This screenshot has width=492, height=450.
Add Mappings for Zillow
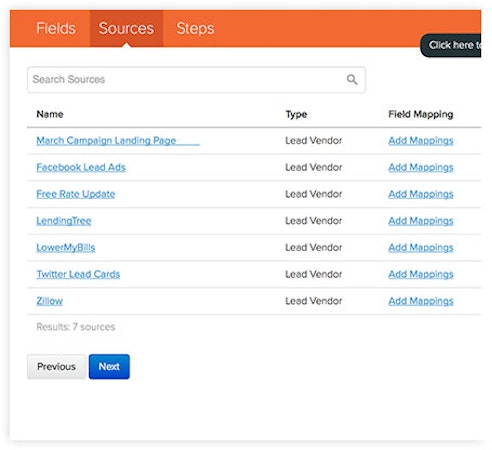(421, 301)
